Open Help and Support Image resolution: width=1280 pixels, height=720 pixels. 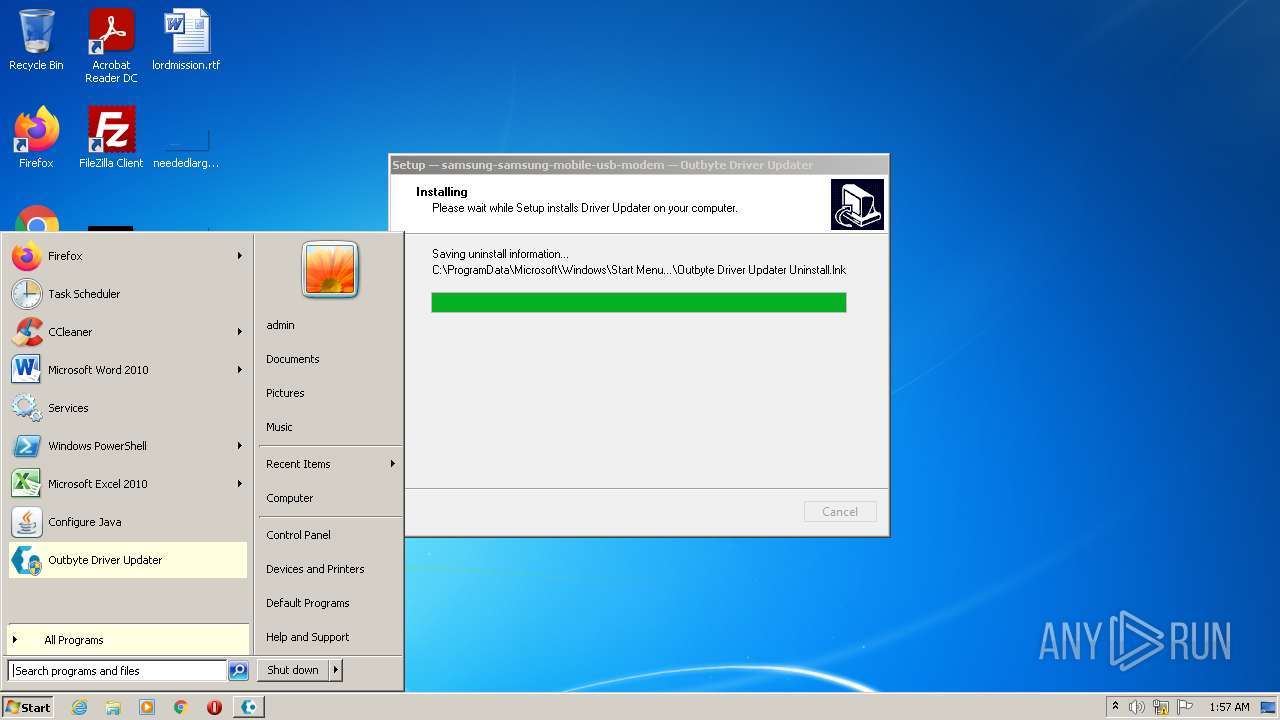click(330, 637)
